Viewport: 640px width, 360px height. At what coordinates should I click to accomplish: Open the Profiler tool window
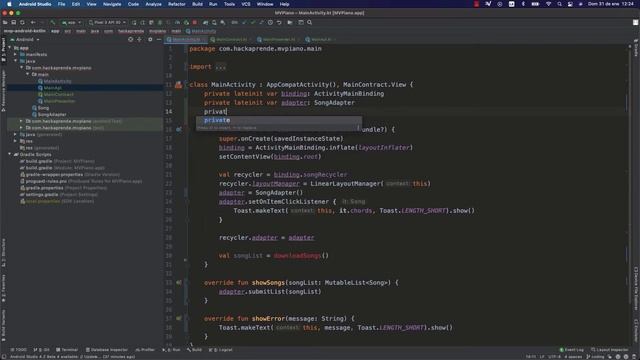point(145,350)
